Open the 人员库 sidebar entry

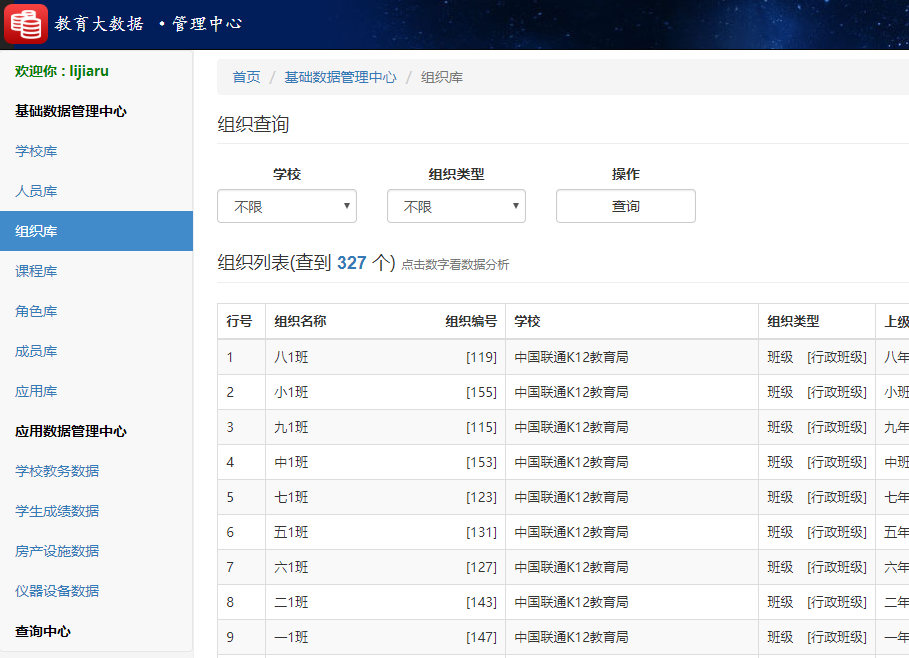click(36, 191)
